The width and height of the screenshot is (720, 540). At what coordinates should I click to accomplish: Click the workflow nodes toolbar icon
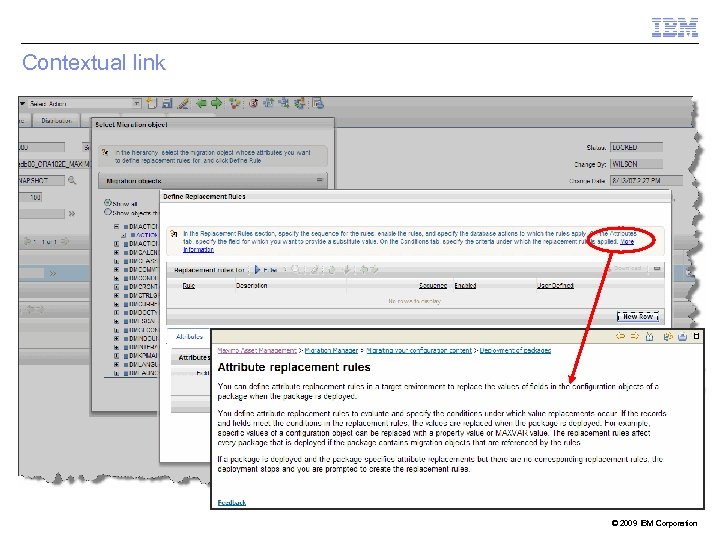click(235, 104)
